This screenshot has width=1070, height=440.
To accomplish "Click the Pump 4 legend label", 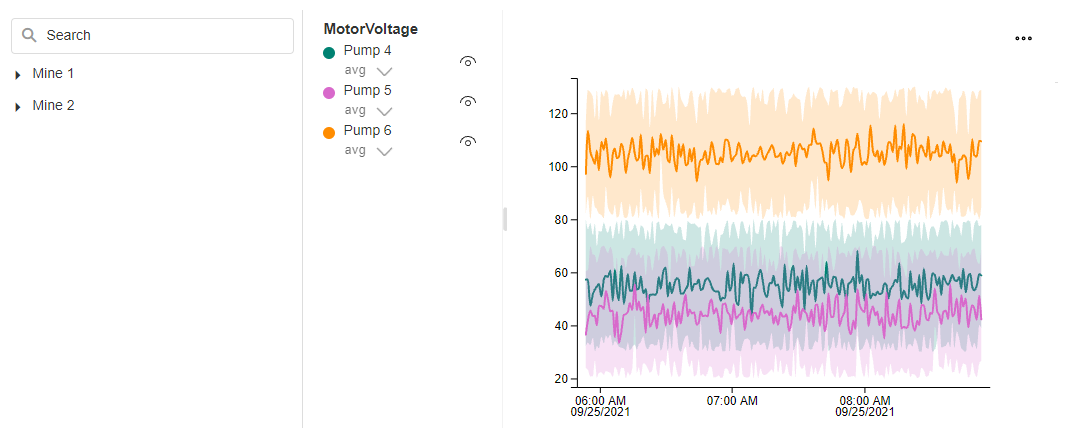I will point(367,50).
